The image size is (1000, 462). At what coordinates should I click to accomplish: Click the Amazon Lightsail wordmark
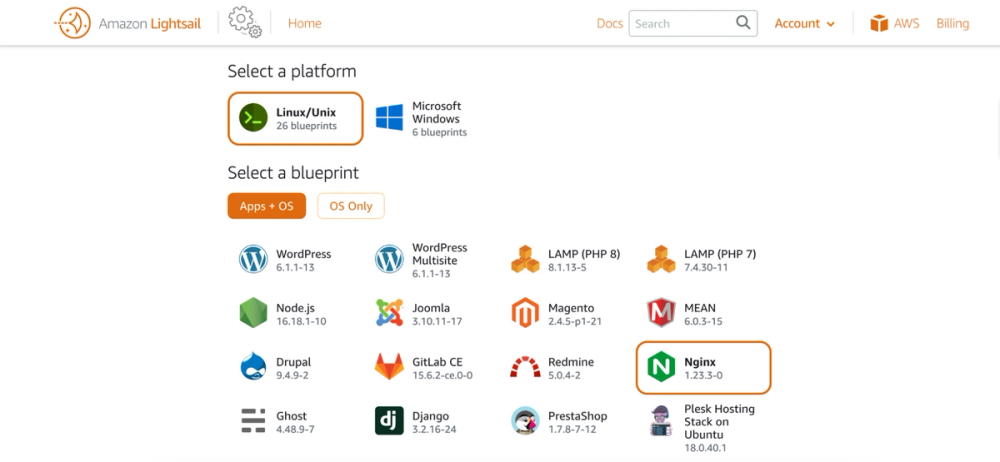pos(150,24)
